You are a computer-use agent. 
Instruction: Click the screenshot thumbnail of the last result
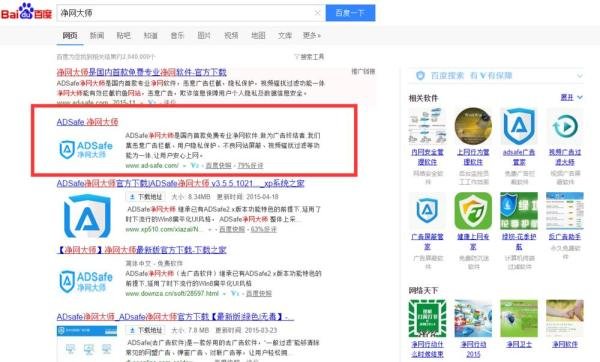pyautogui.click(x=87, y=343)
